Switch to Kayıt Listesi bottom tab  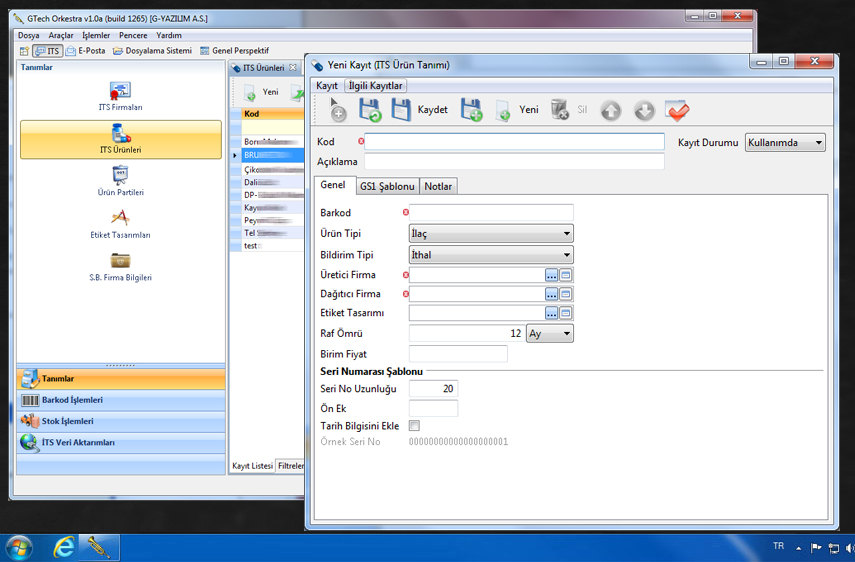pos(252,466)
